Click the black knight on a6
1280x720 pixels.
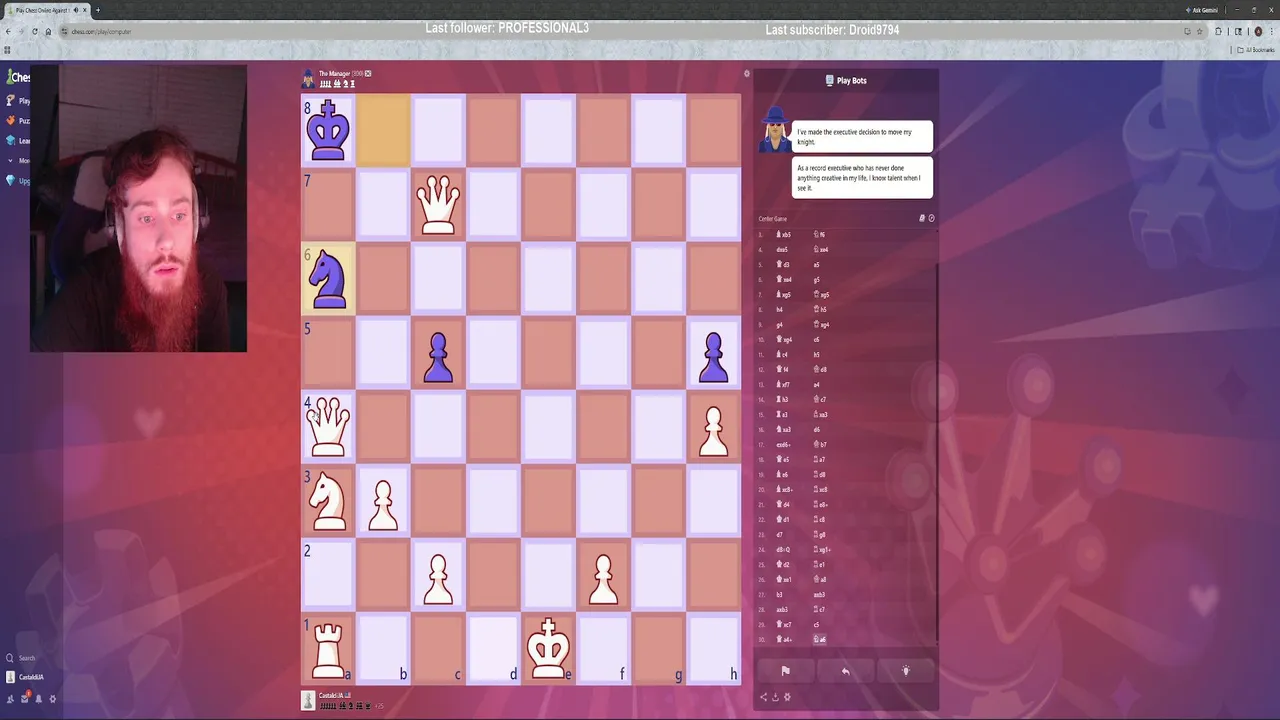click(x=328, y=279)
